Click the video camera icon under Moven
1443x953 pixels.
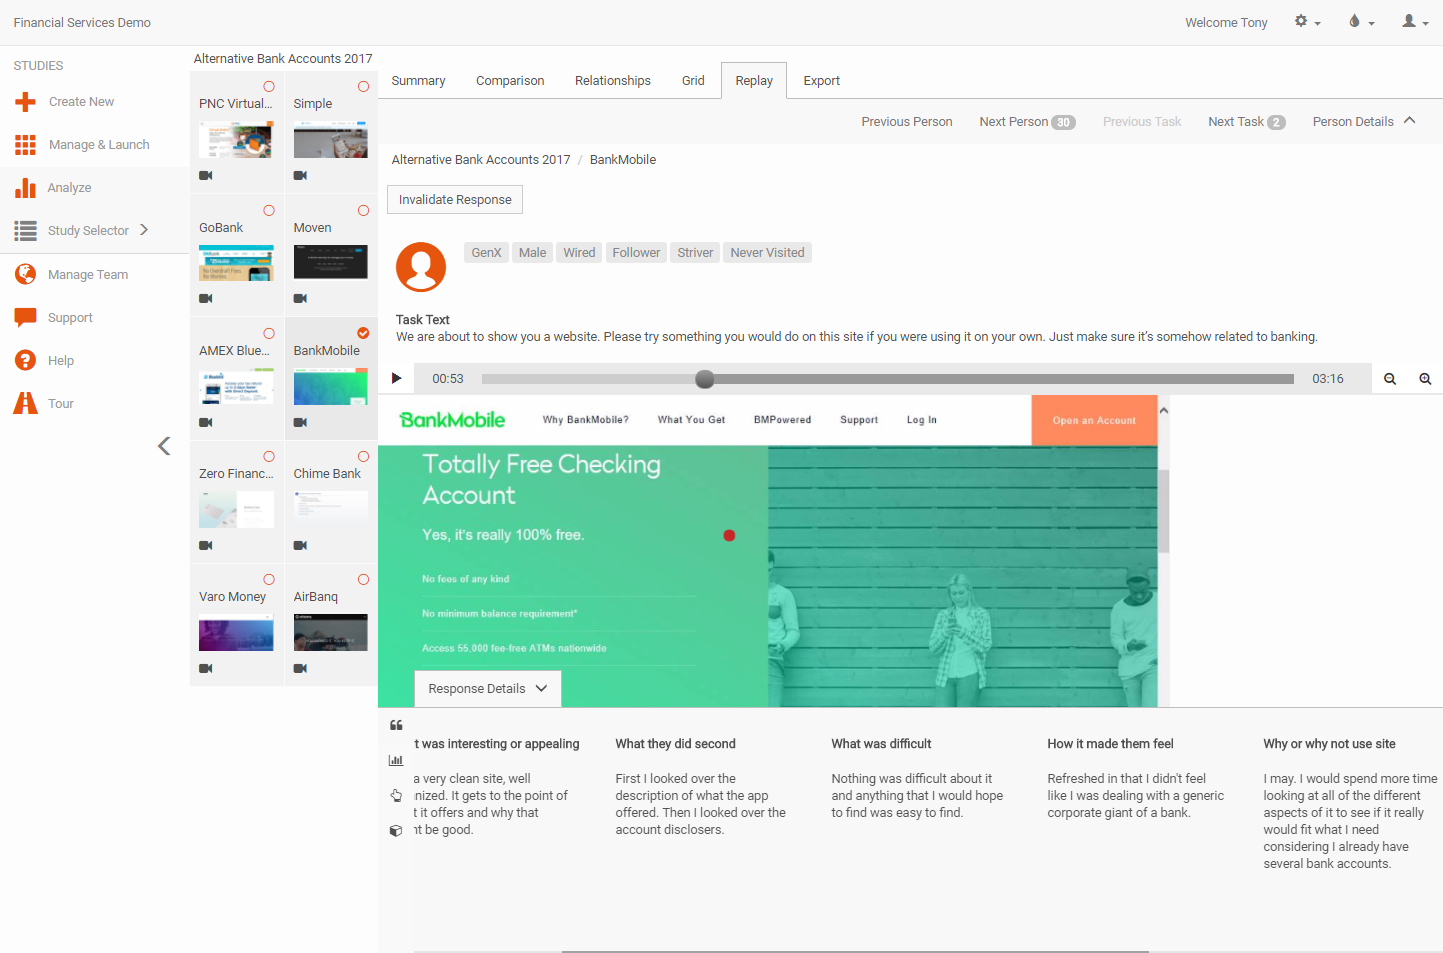[x=300, y=299]
